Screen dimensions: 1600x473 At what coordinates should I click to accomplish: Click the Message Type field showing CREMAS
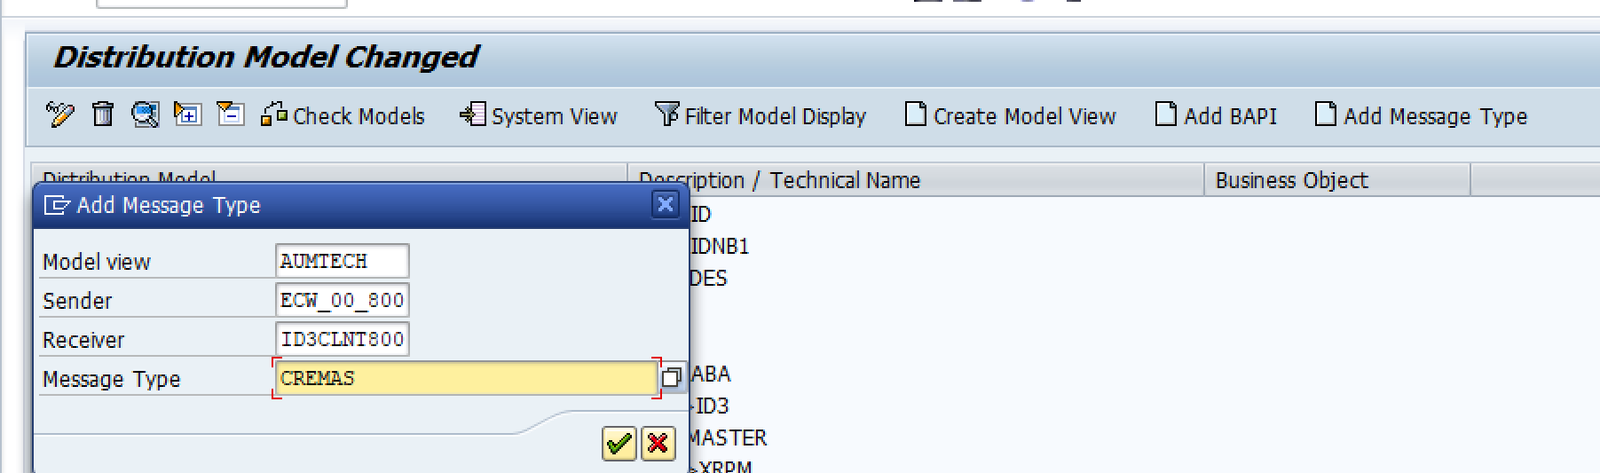pyautogui.click(x=465, y=379)
